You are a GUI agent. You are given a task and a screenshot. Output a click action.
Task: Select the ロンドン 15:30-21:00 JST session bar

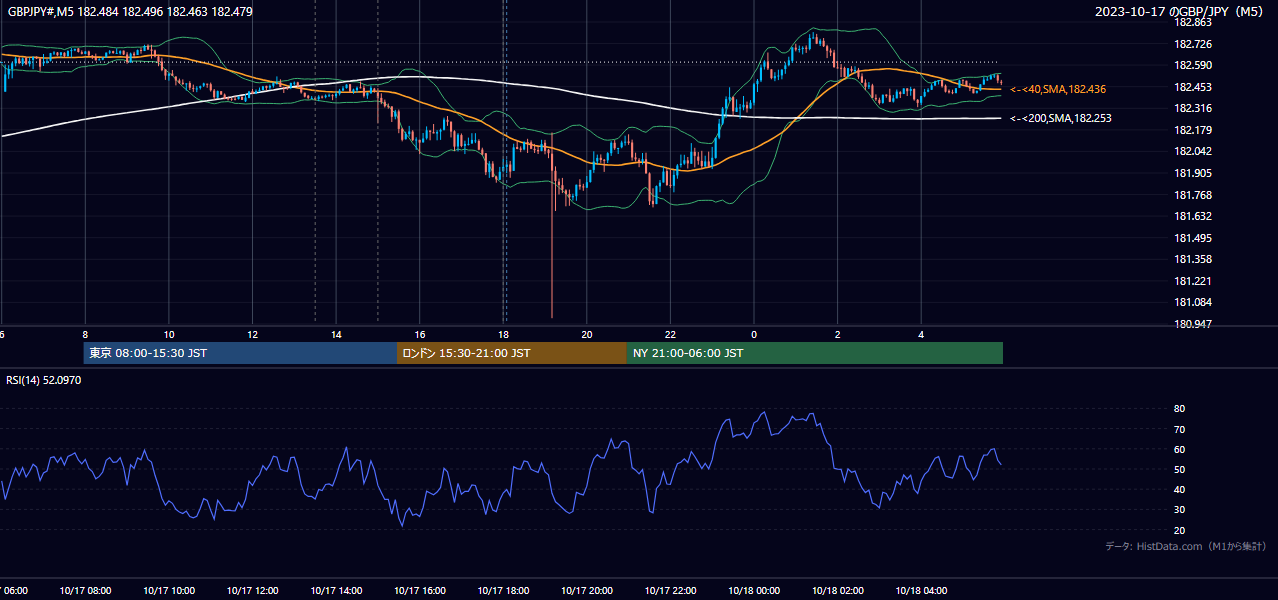(512, 353)
